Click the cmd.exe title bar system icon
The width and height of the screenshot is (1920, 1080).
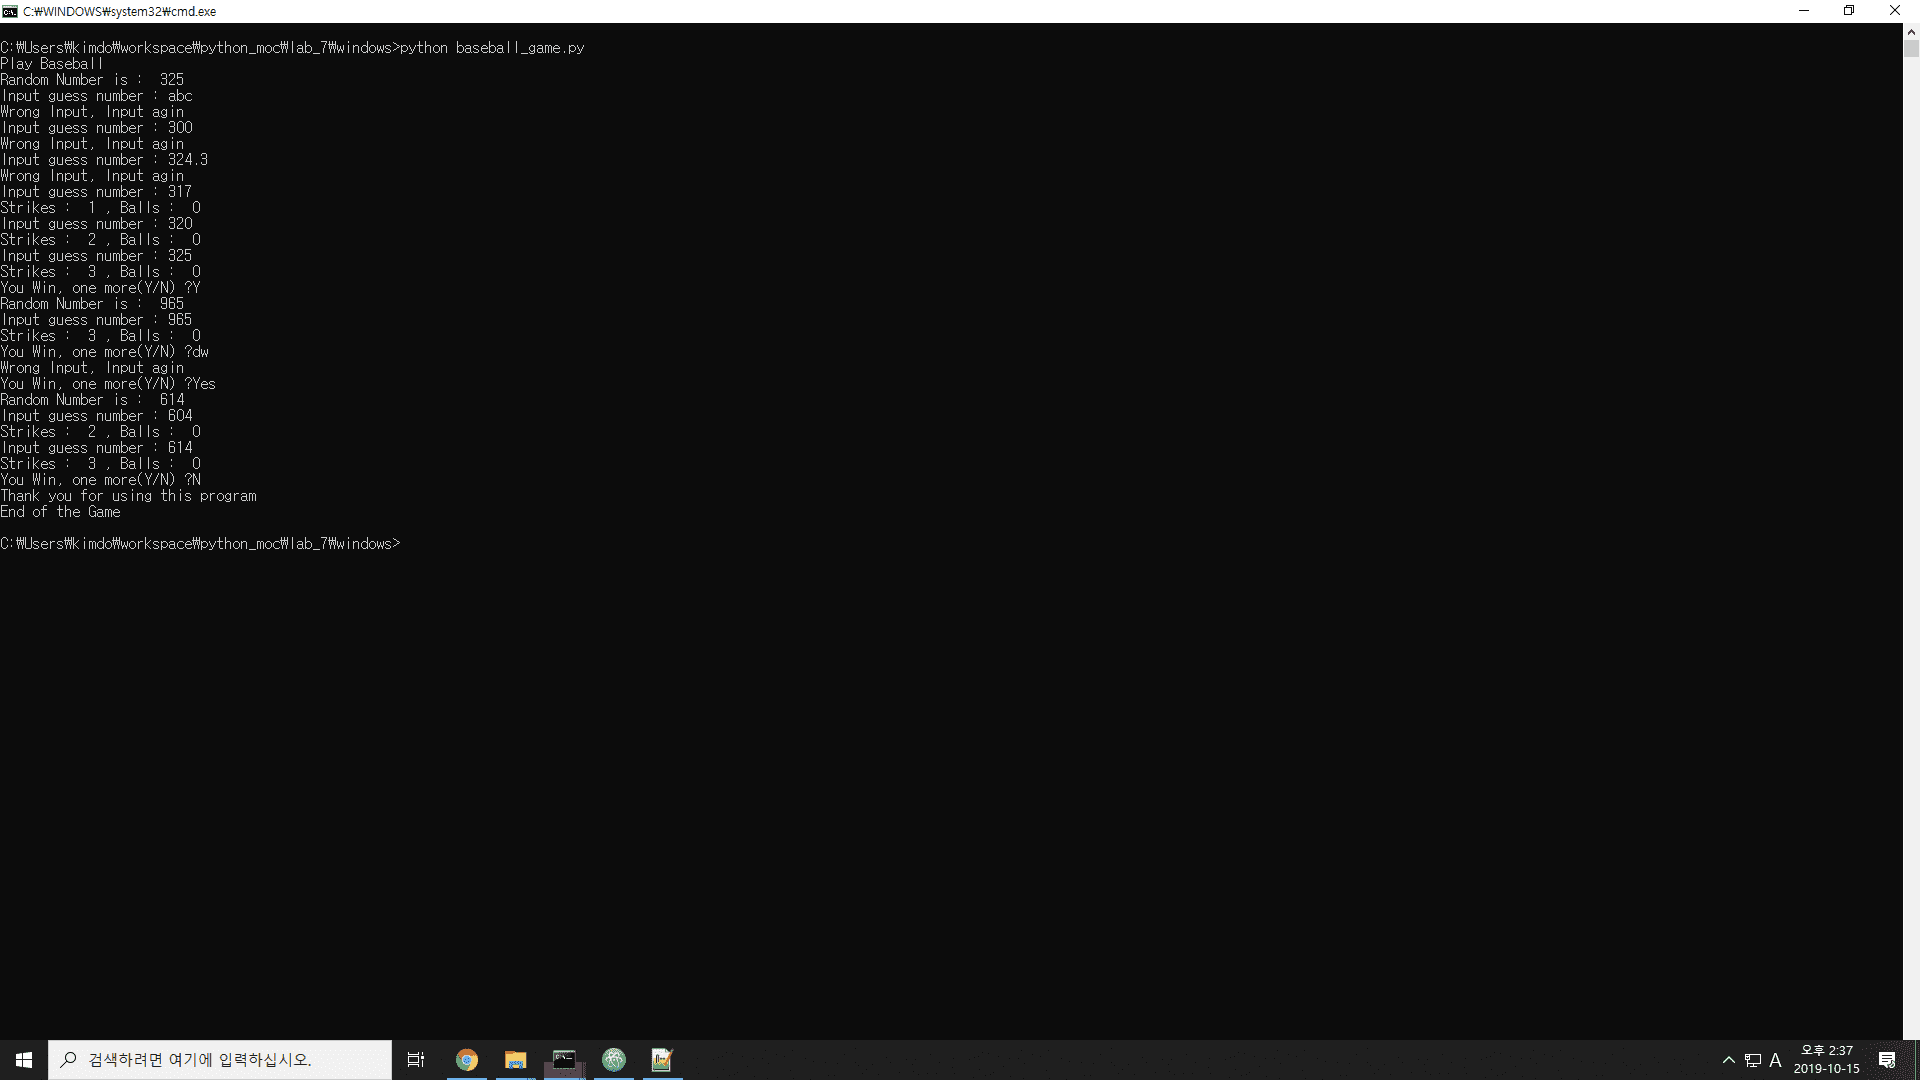10,11
